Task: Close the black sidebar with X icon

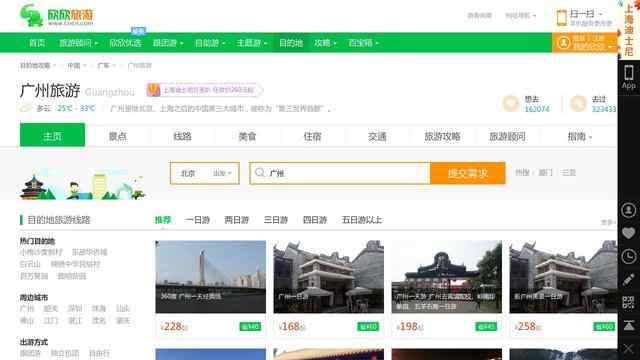Action: (x=629, y=349)
